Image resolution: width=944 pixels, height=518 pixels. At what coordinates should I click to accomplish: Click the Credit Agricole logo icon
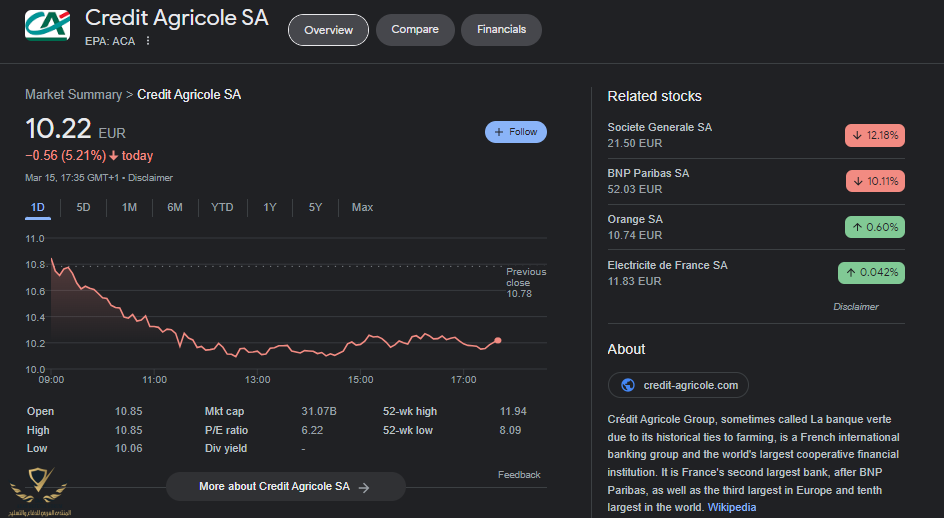48,25
